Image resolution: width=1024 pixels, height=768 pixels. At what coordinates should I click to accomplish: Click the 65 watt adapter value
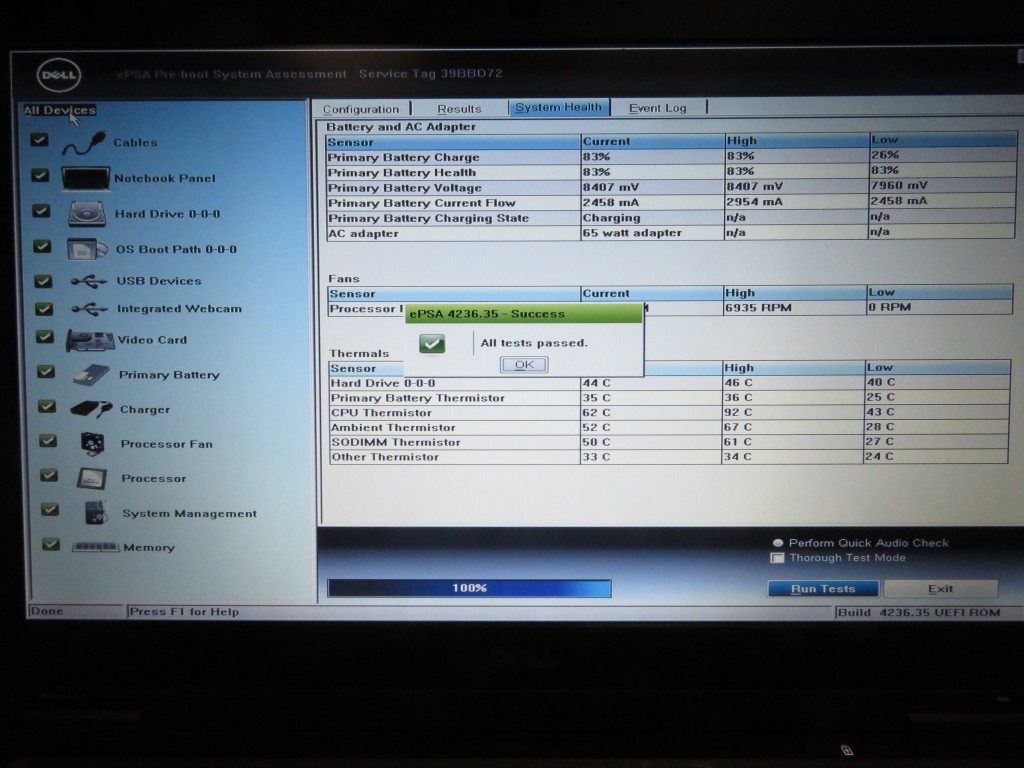pos(632,232)
